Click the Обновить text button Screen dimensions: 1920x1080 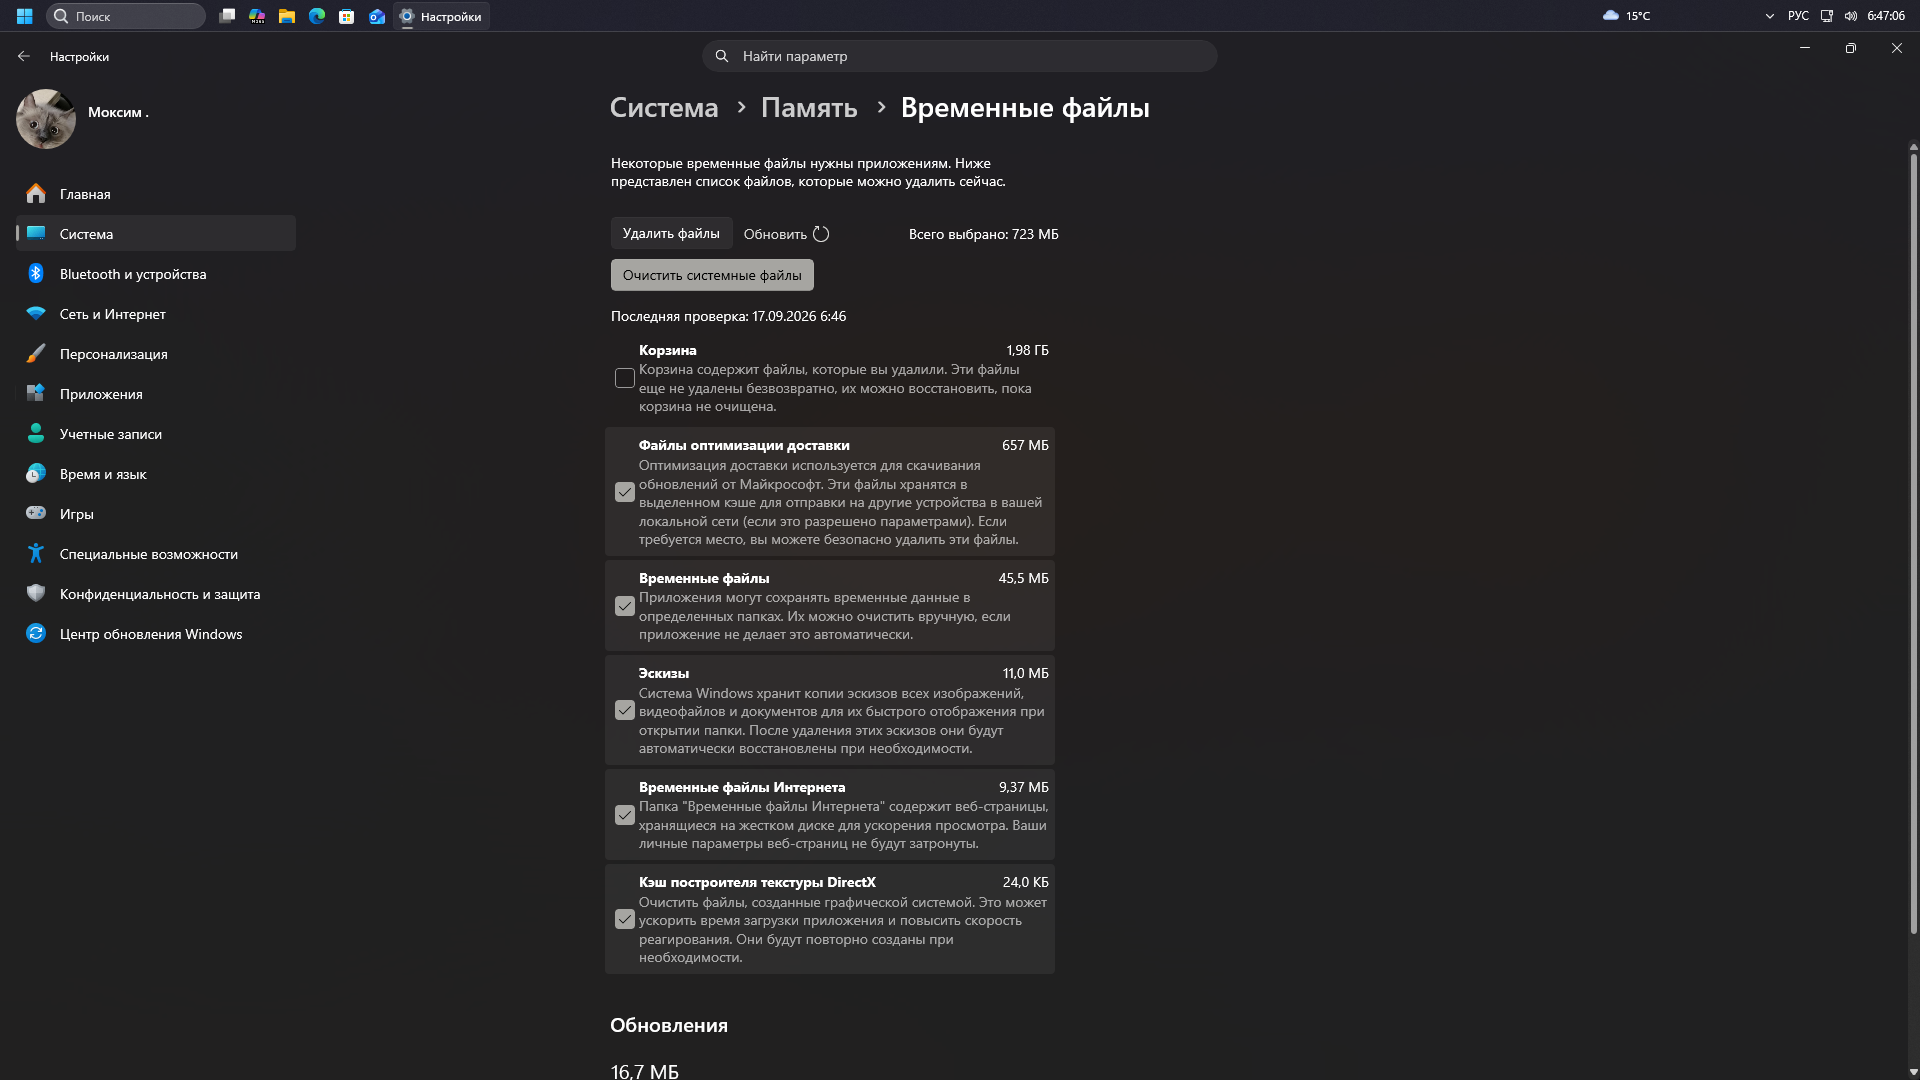pos(775,234)
